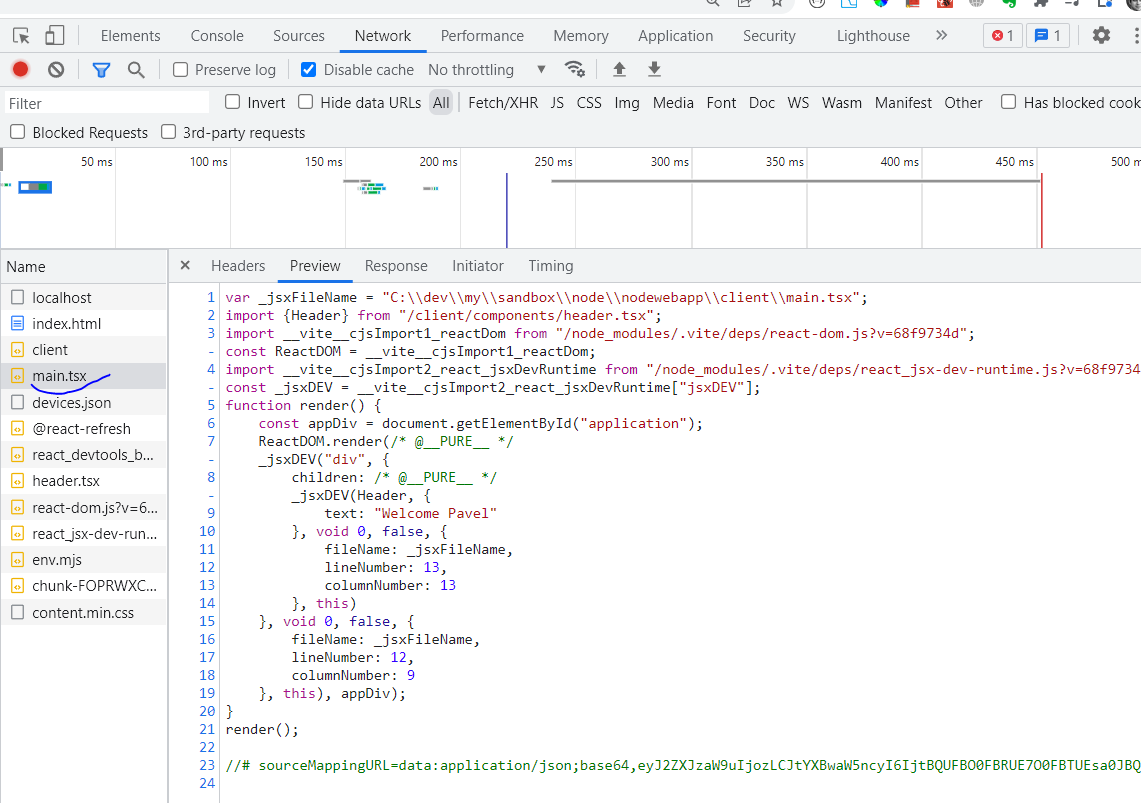Select react_devtools_b... request

point(84,455)
